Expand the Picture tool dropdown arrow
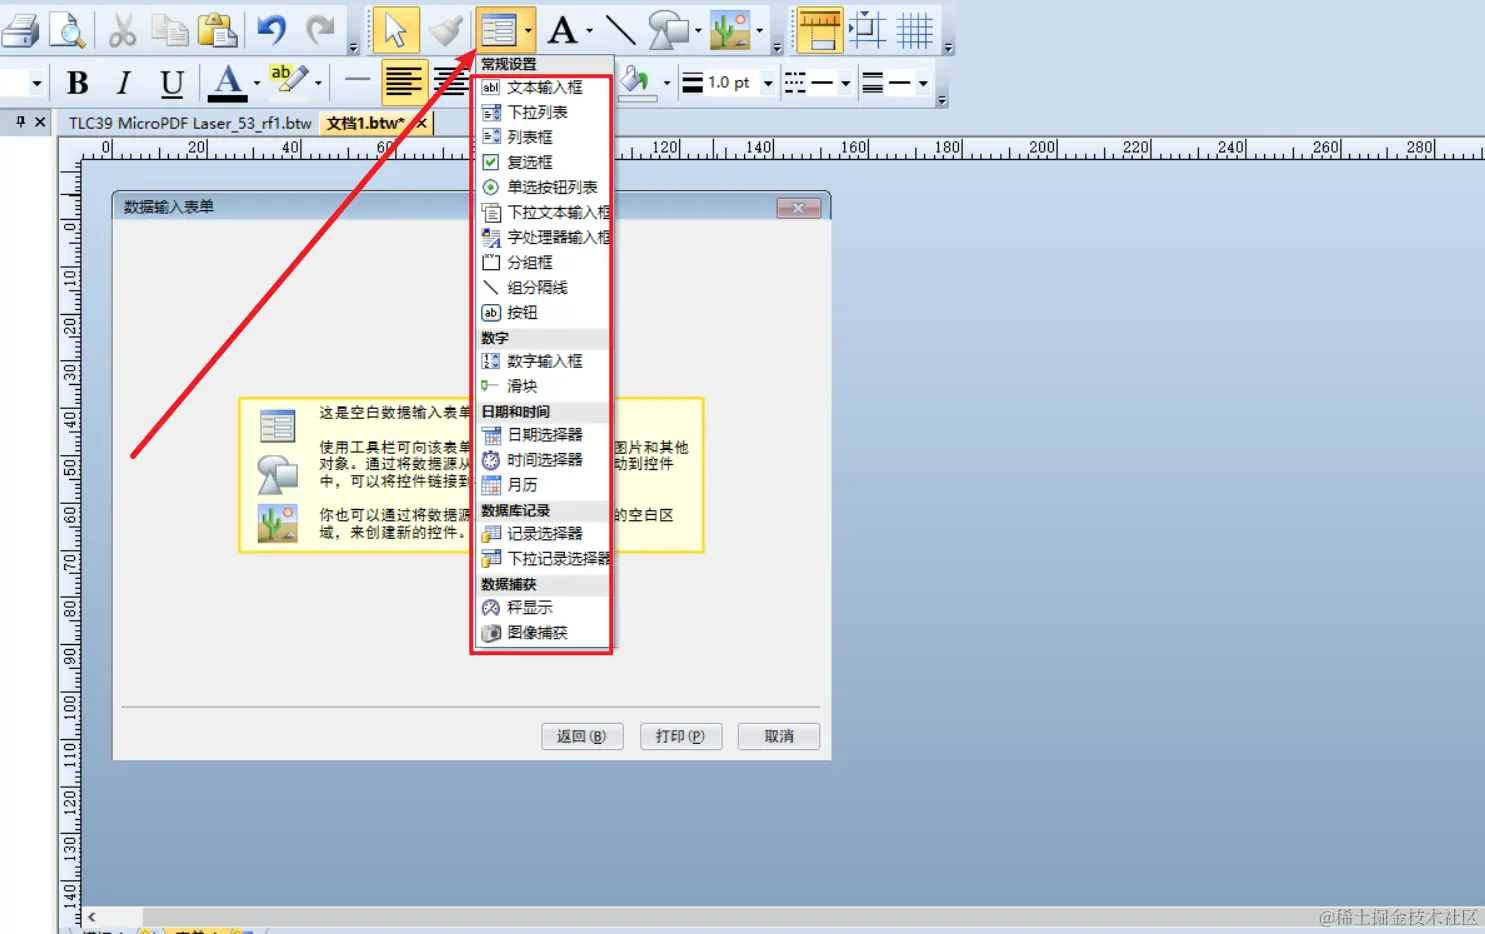The height and width of the screenshot is (934, 1485). click(x=759, y=30)
